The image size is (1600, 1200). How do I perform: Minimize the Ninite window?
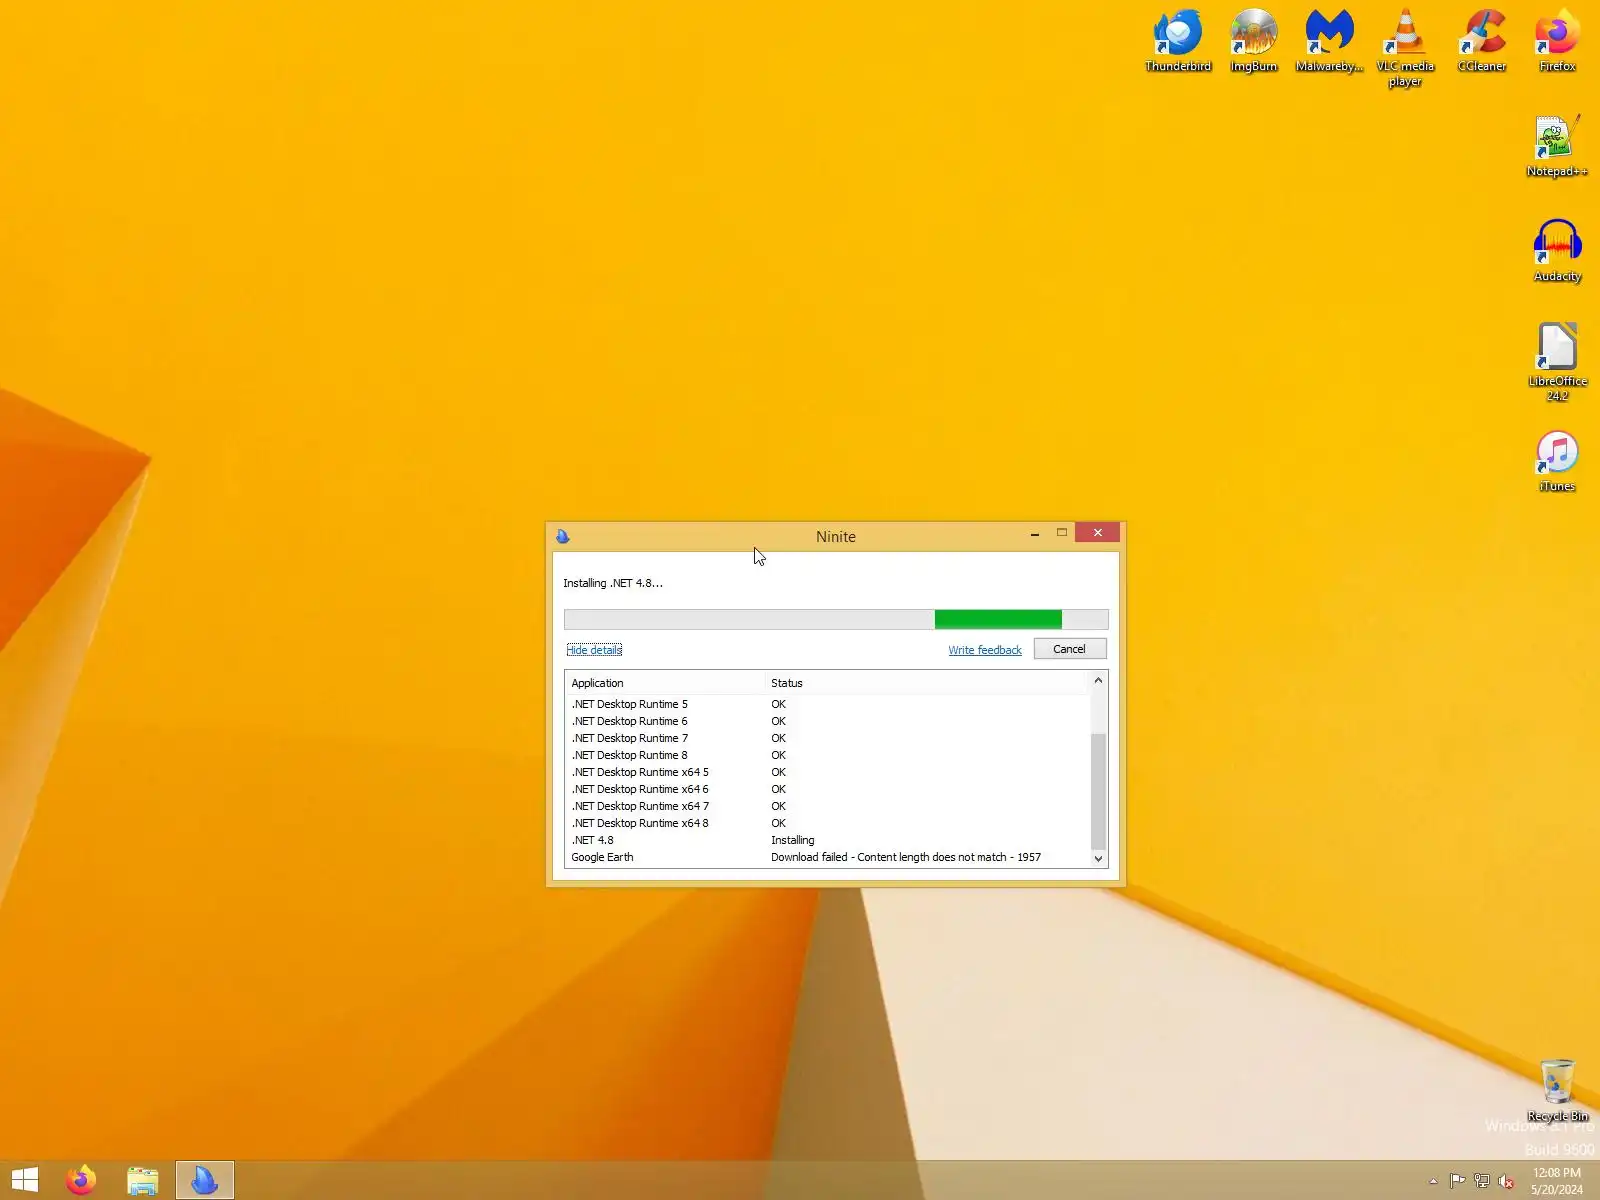pyautogui.click(x=1035, y=533)
